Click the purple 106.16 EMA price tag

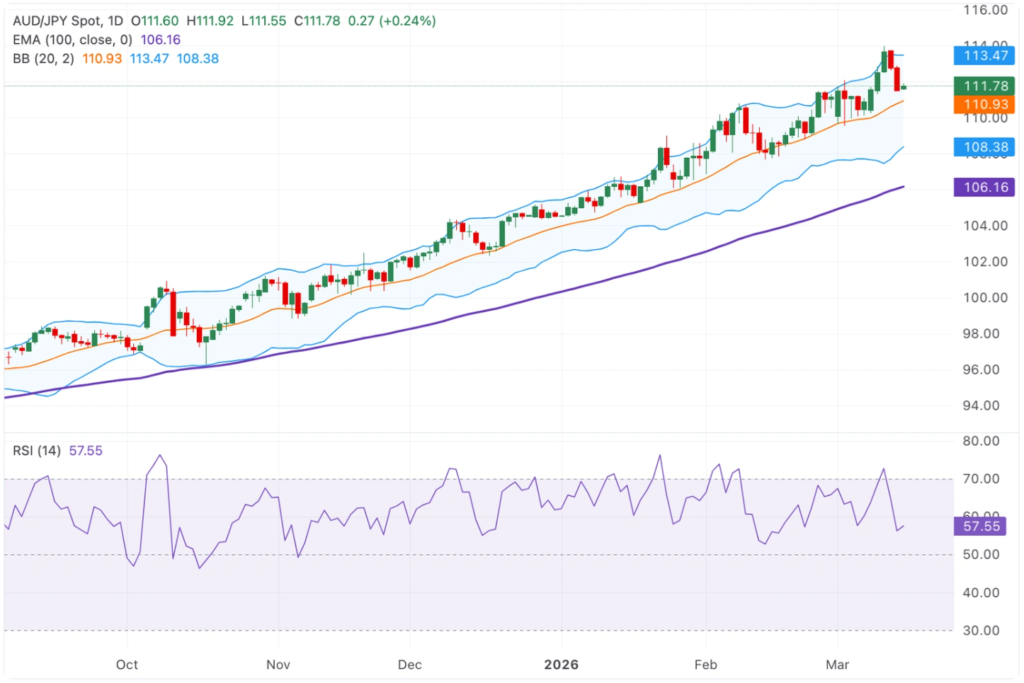coord(984,187)
